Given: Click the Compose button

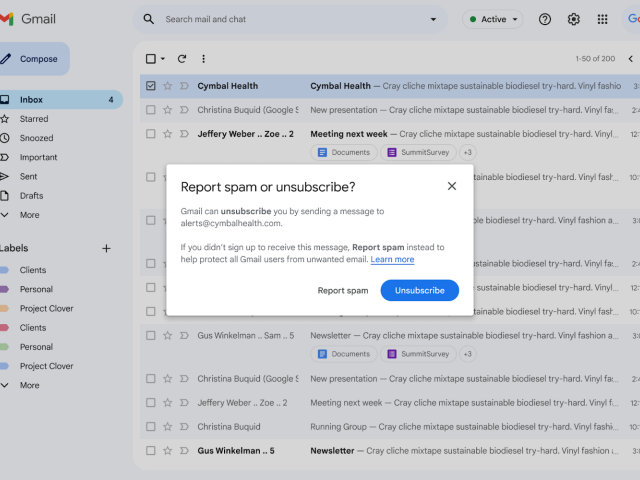Looking at the screenshot, I should coord(34,59).
